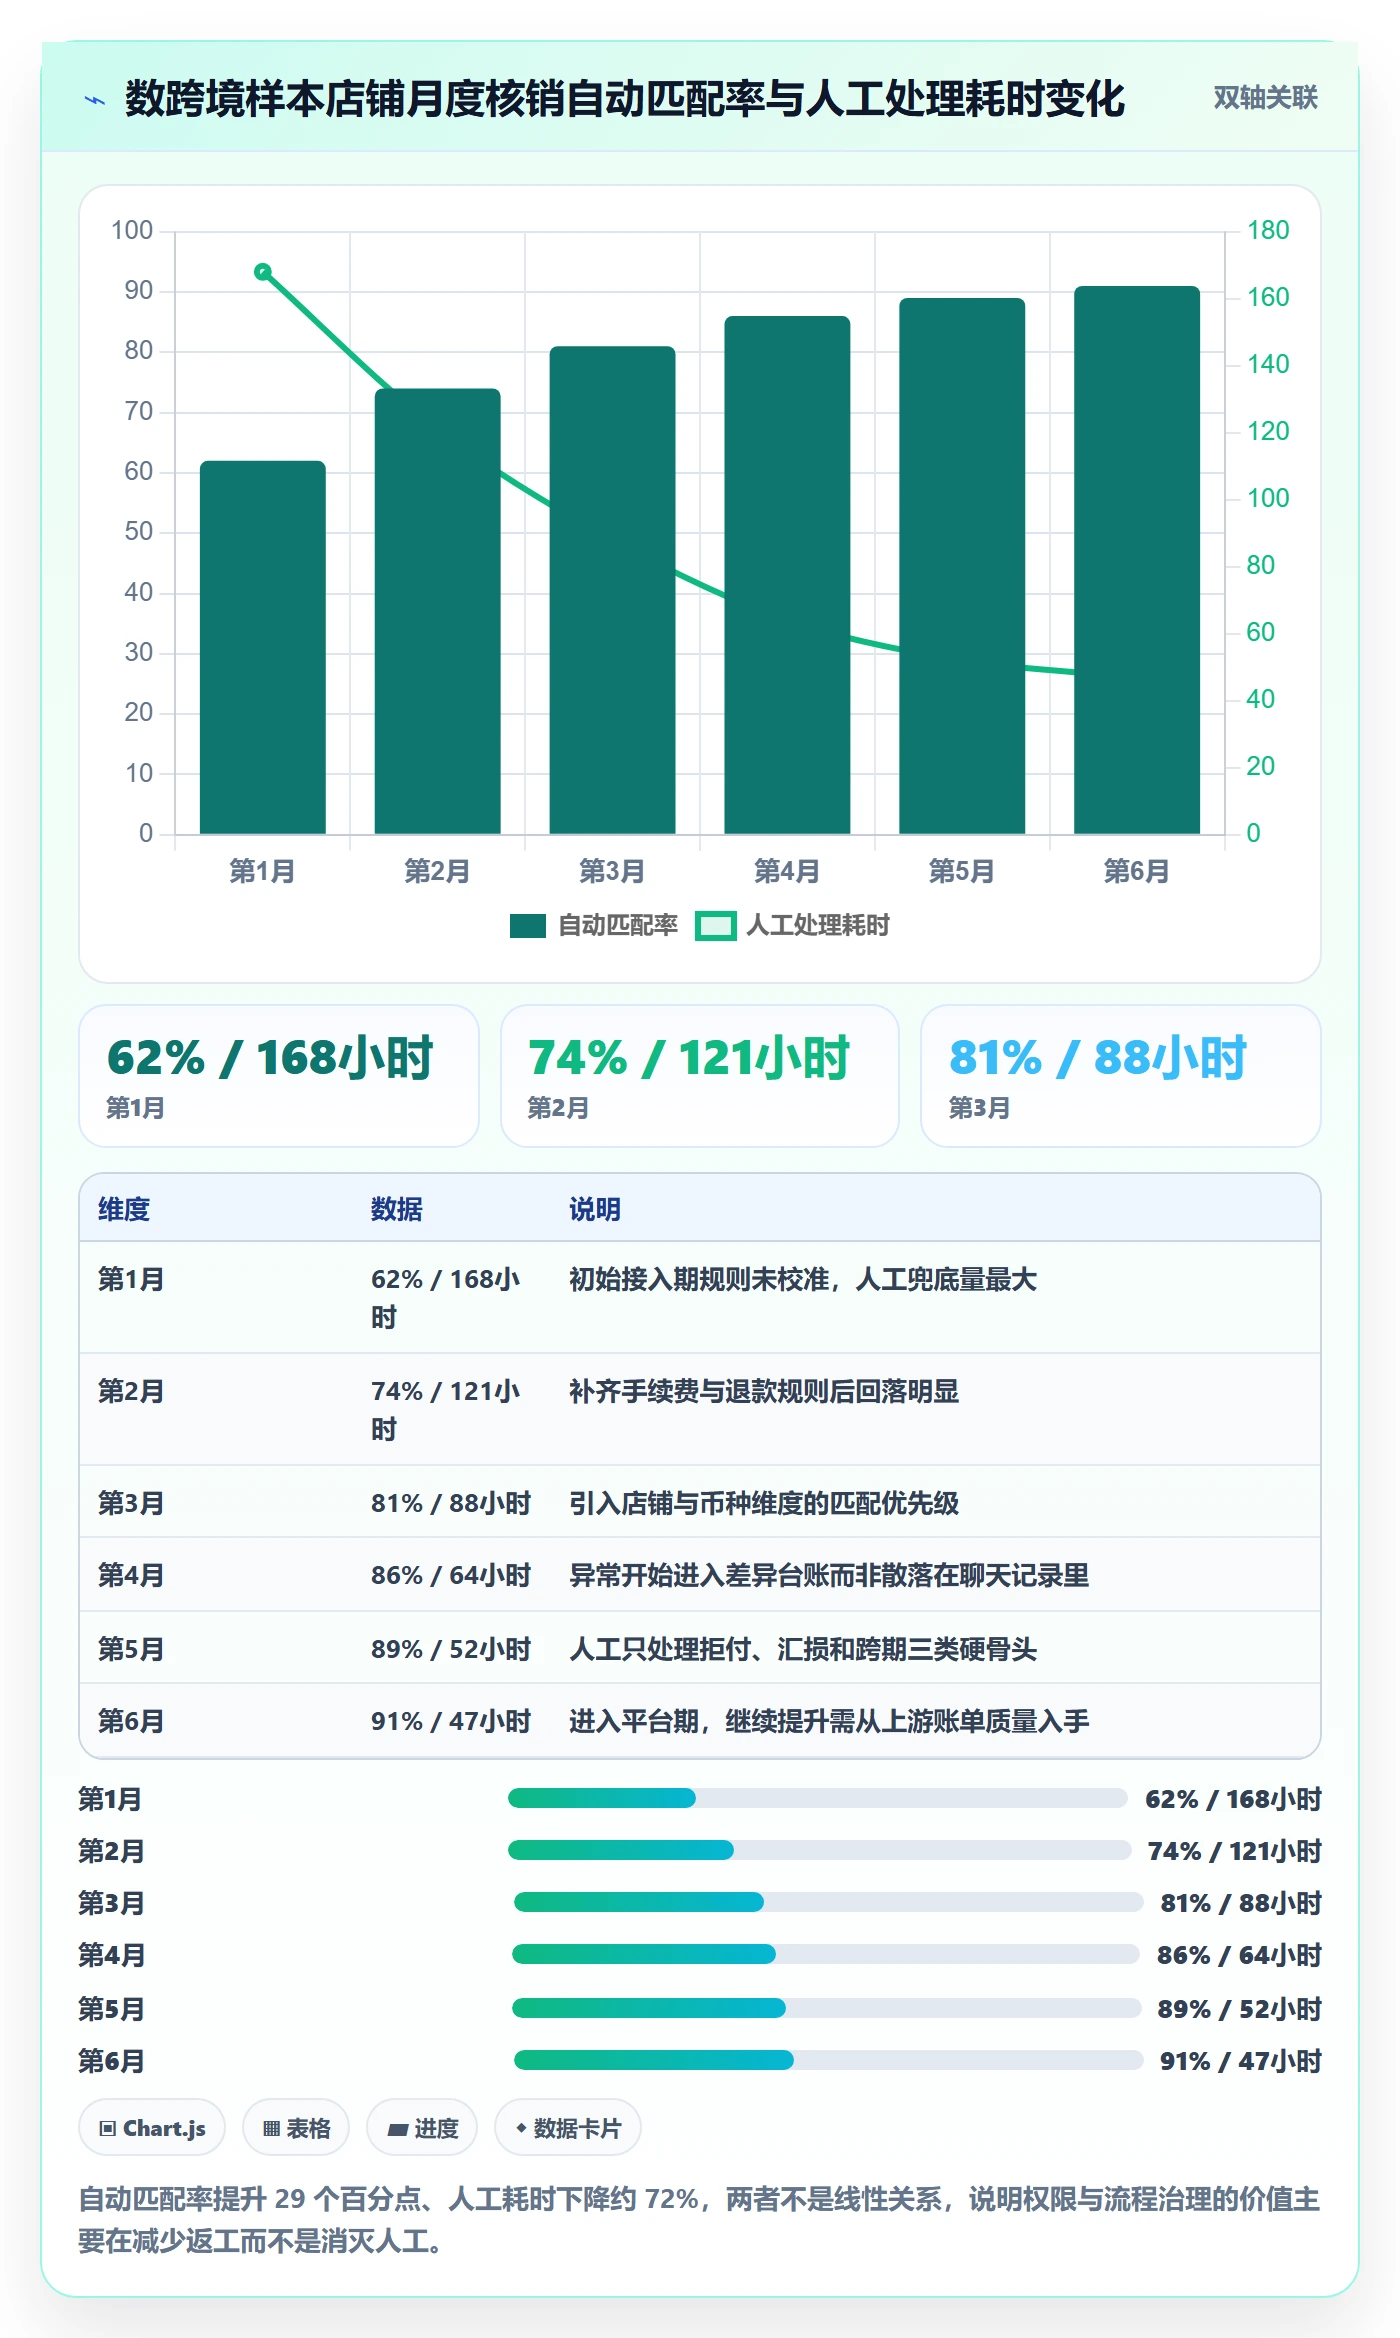Select the table cell 86% / 64小时
The width and height of the screenshot is (1400, 2338).
pos(451,1575)
